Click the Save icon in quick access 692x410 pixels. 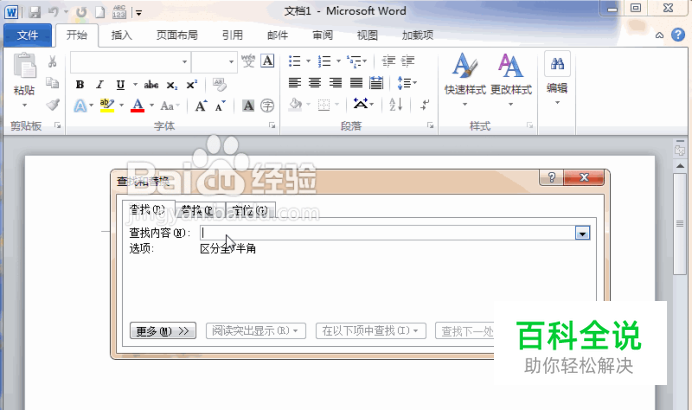coord(35,12)
